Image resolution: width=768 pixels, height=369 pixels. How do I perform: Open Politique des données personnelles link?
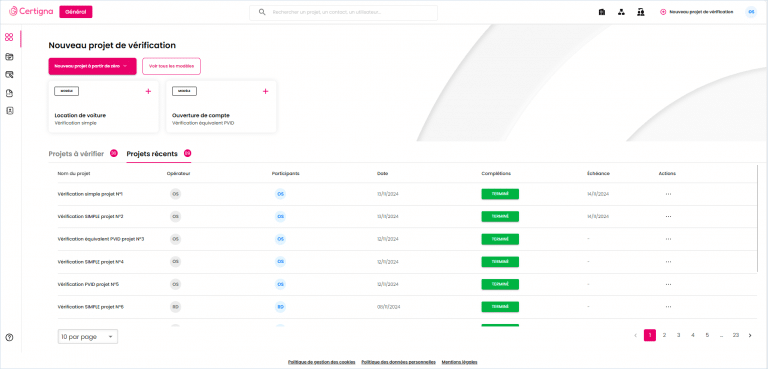398,362
